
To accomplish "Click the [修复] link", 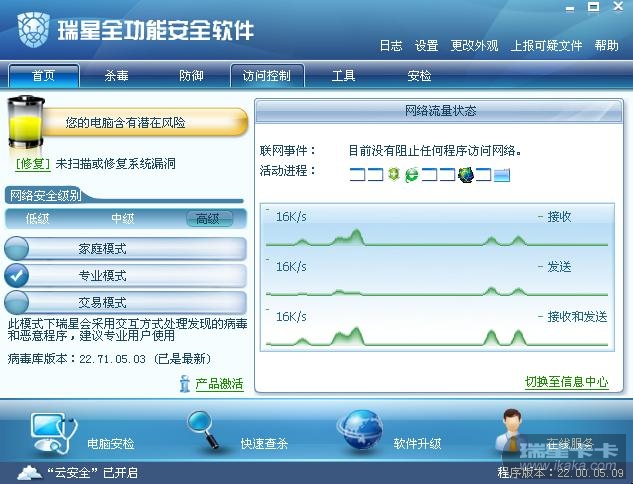I will [x=33, y=163].
